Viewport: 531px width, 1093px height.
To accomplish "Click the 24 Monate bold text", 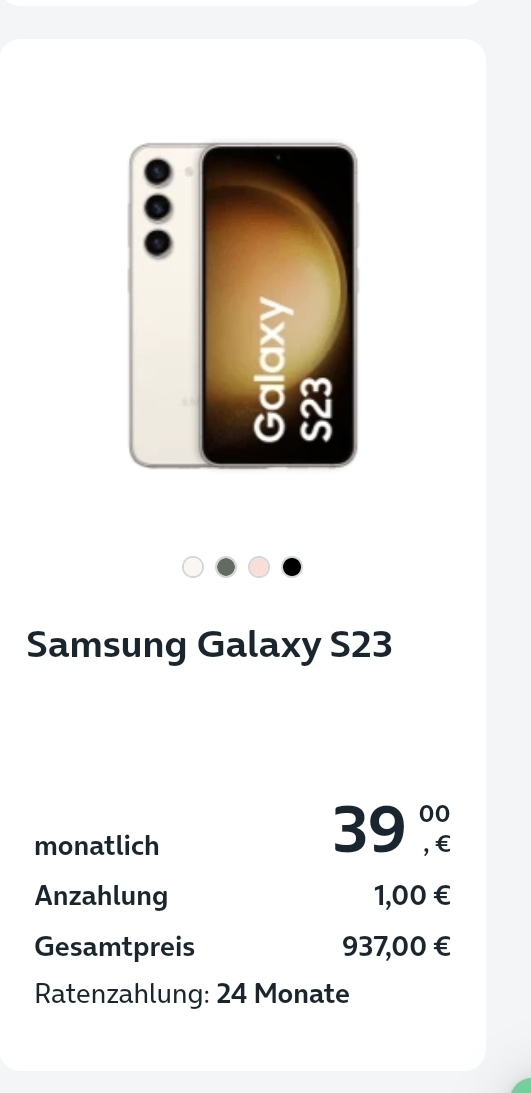I will tap(283, 993).
